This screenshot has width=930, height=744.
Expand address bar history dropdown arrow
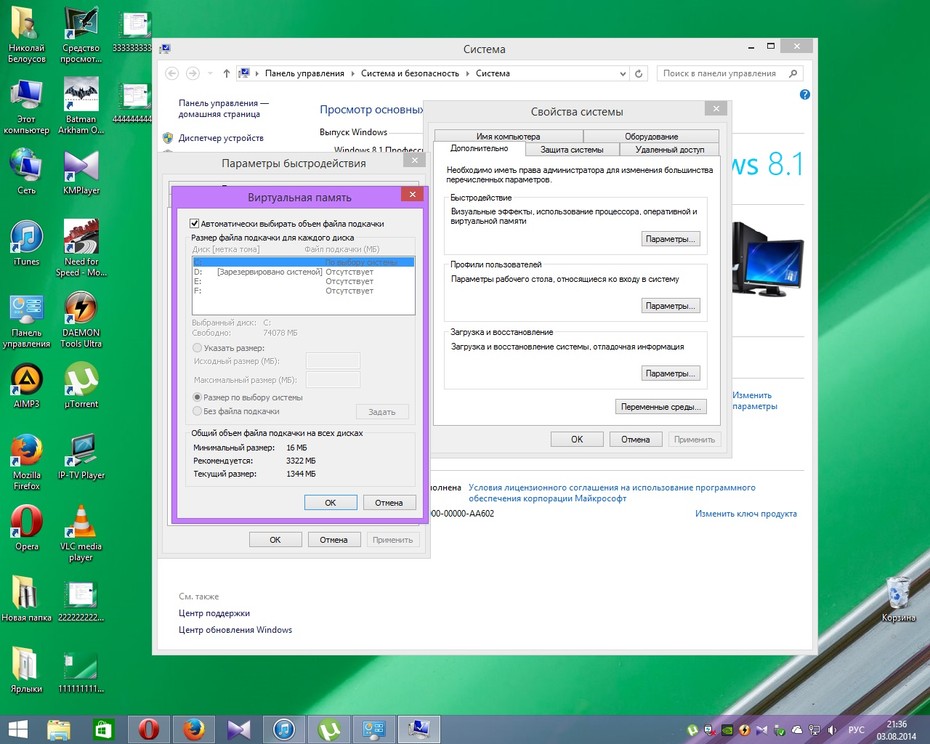point(623,74)
